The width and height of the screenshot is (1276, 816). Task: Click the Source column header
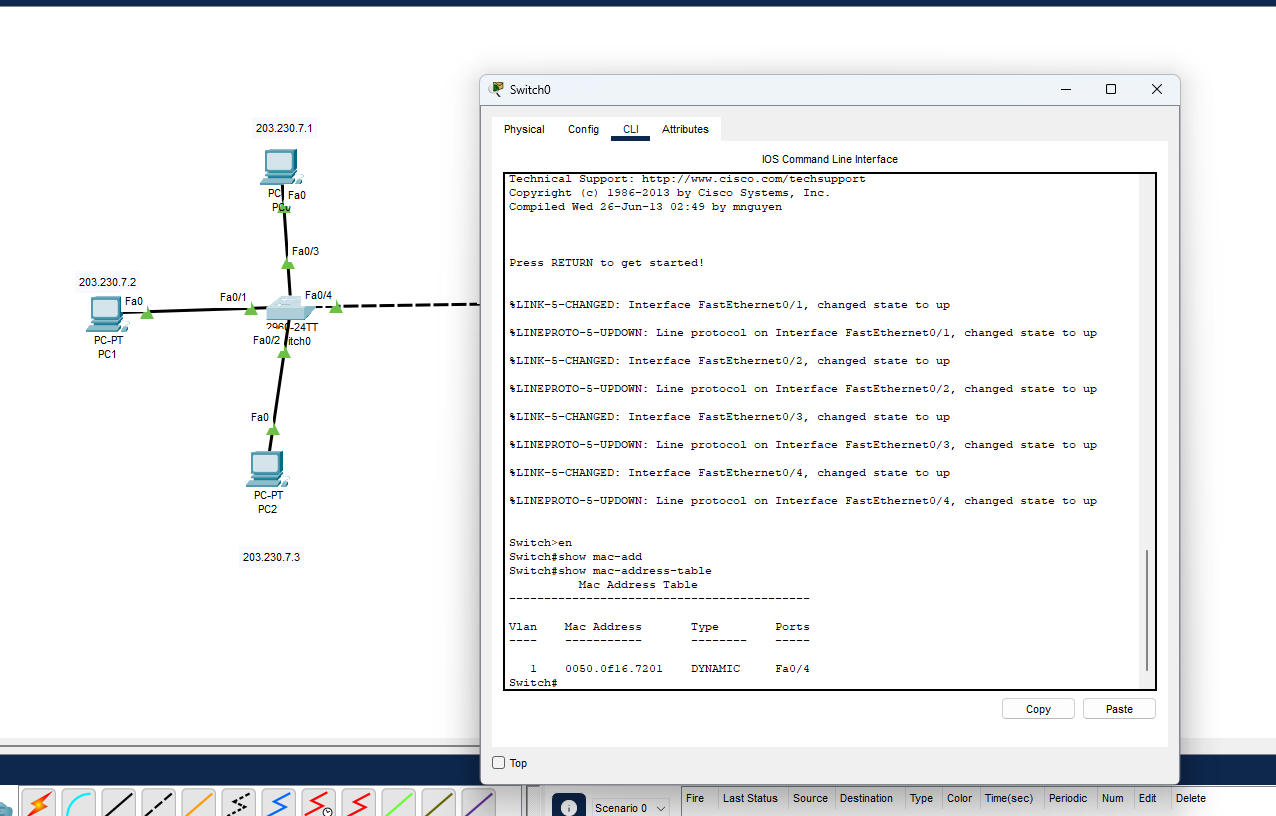point(810,798)
